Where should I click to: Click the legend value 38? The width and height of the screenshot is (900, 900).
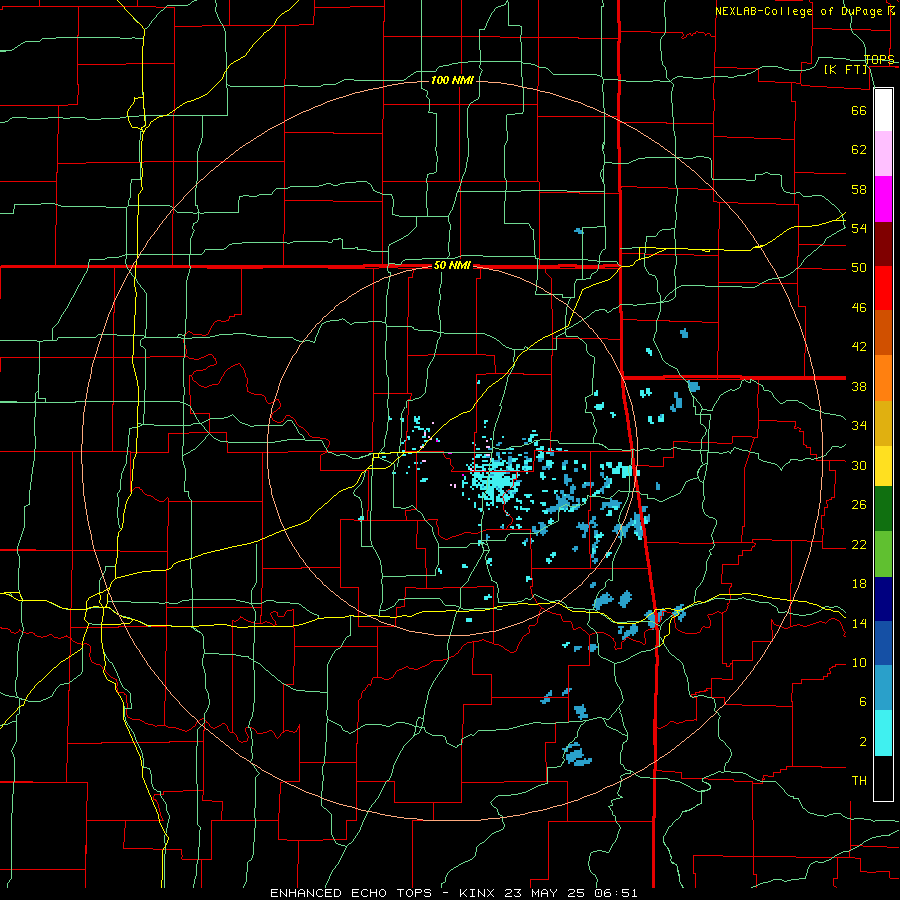(x=859, y=386)
